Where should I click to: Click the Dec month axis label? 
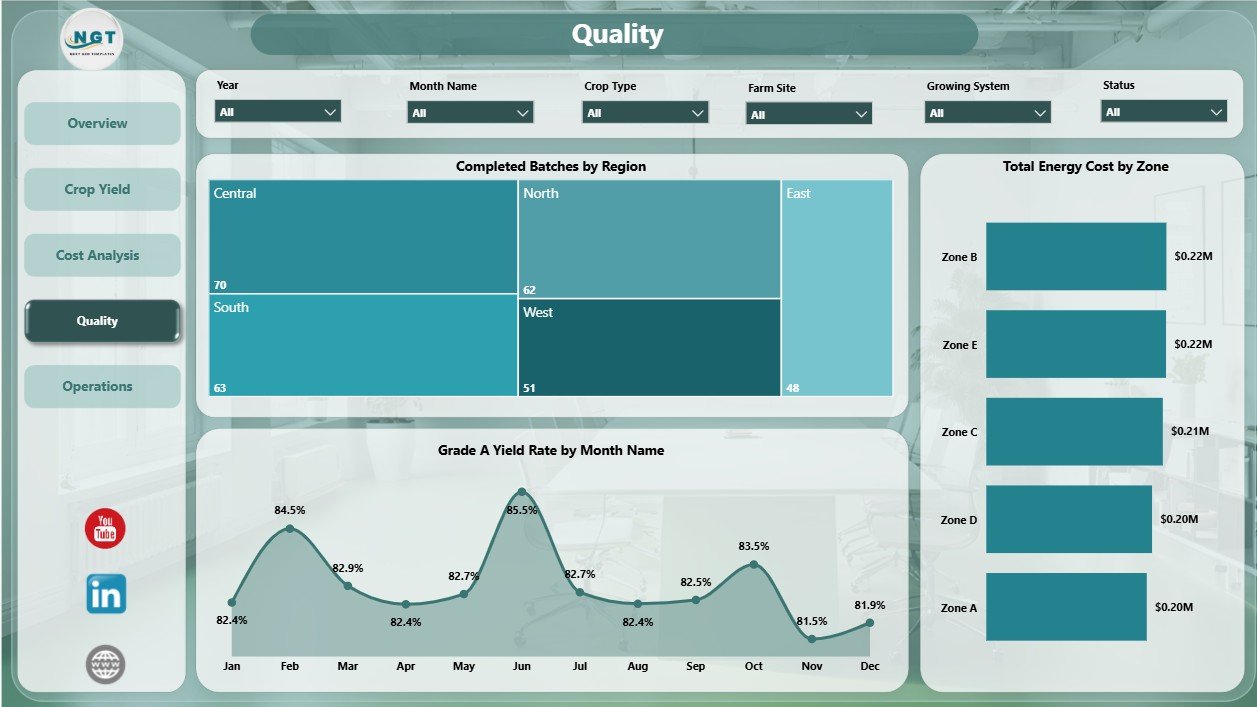(x=870, y=666)
